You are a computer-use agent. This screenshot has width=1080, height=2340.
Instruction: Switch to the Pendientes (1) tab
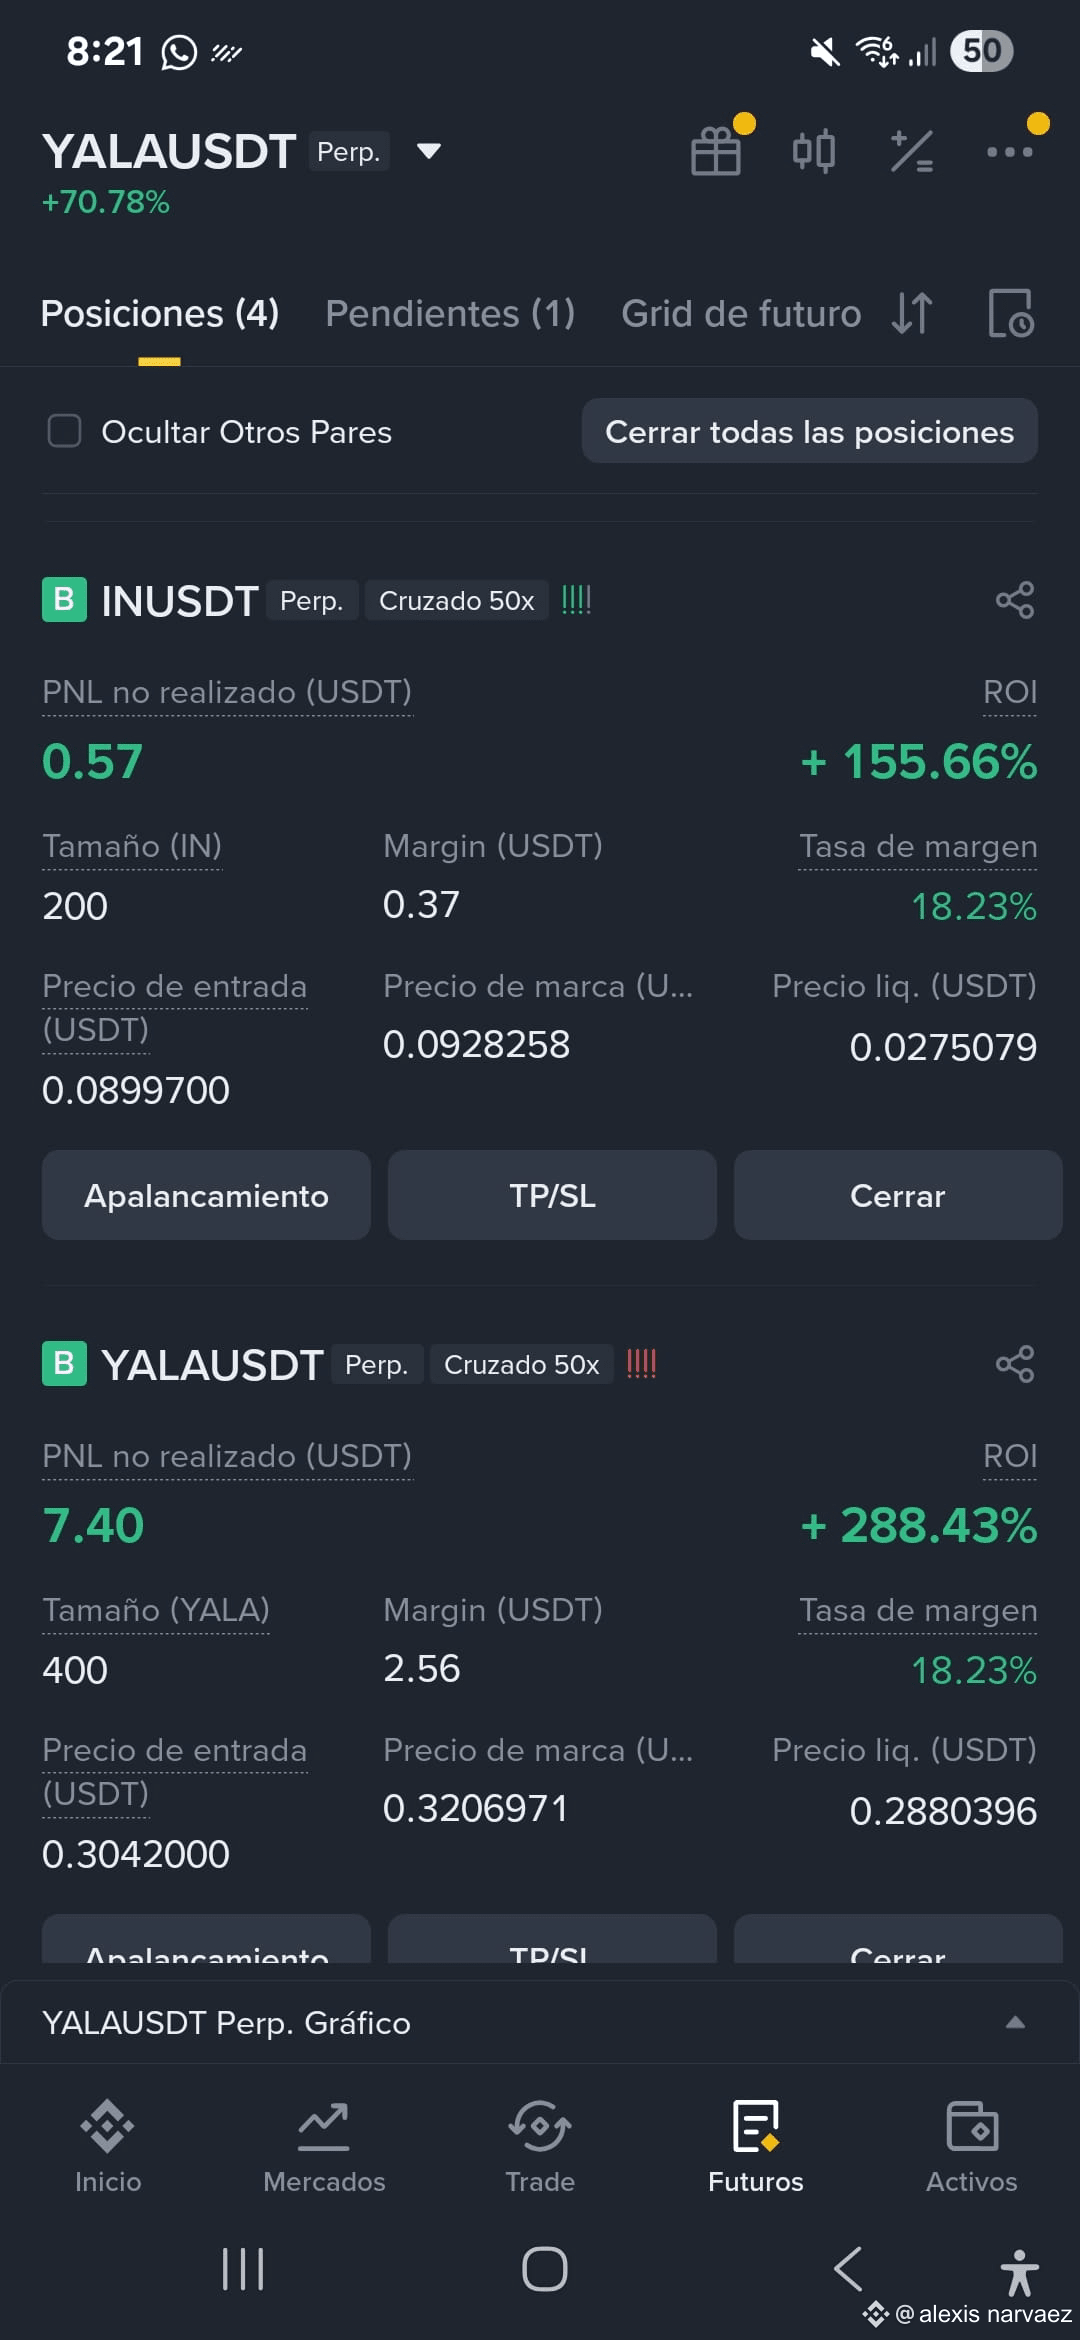coord(450,314)
